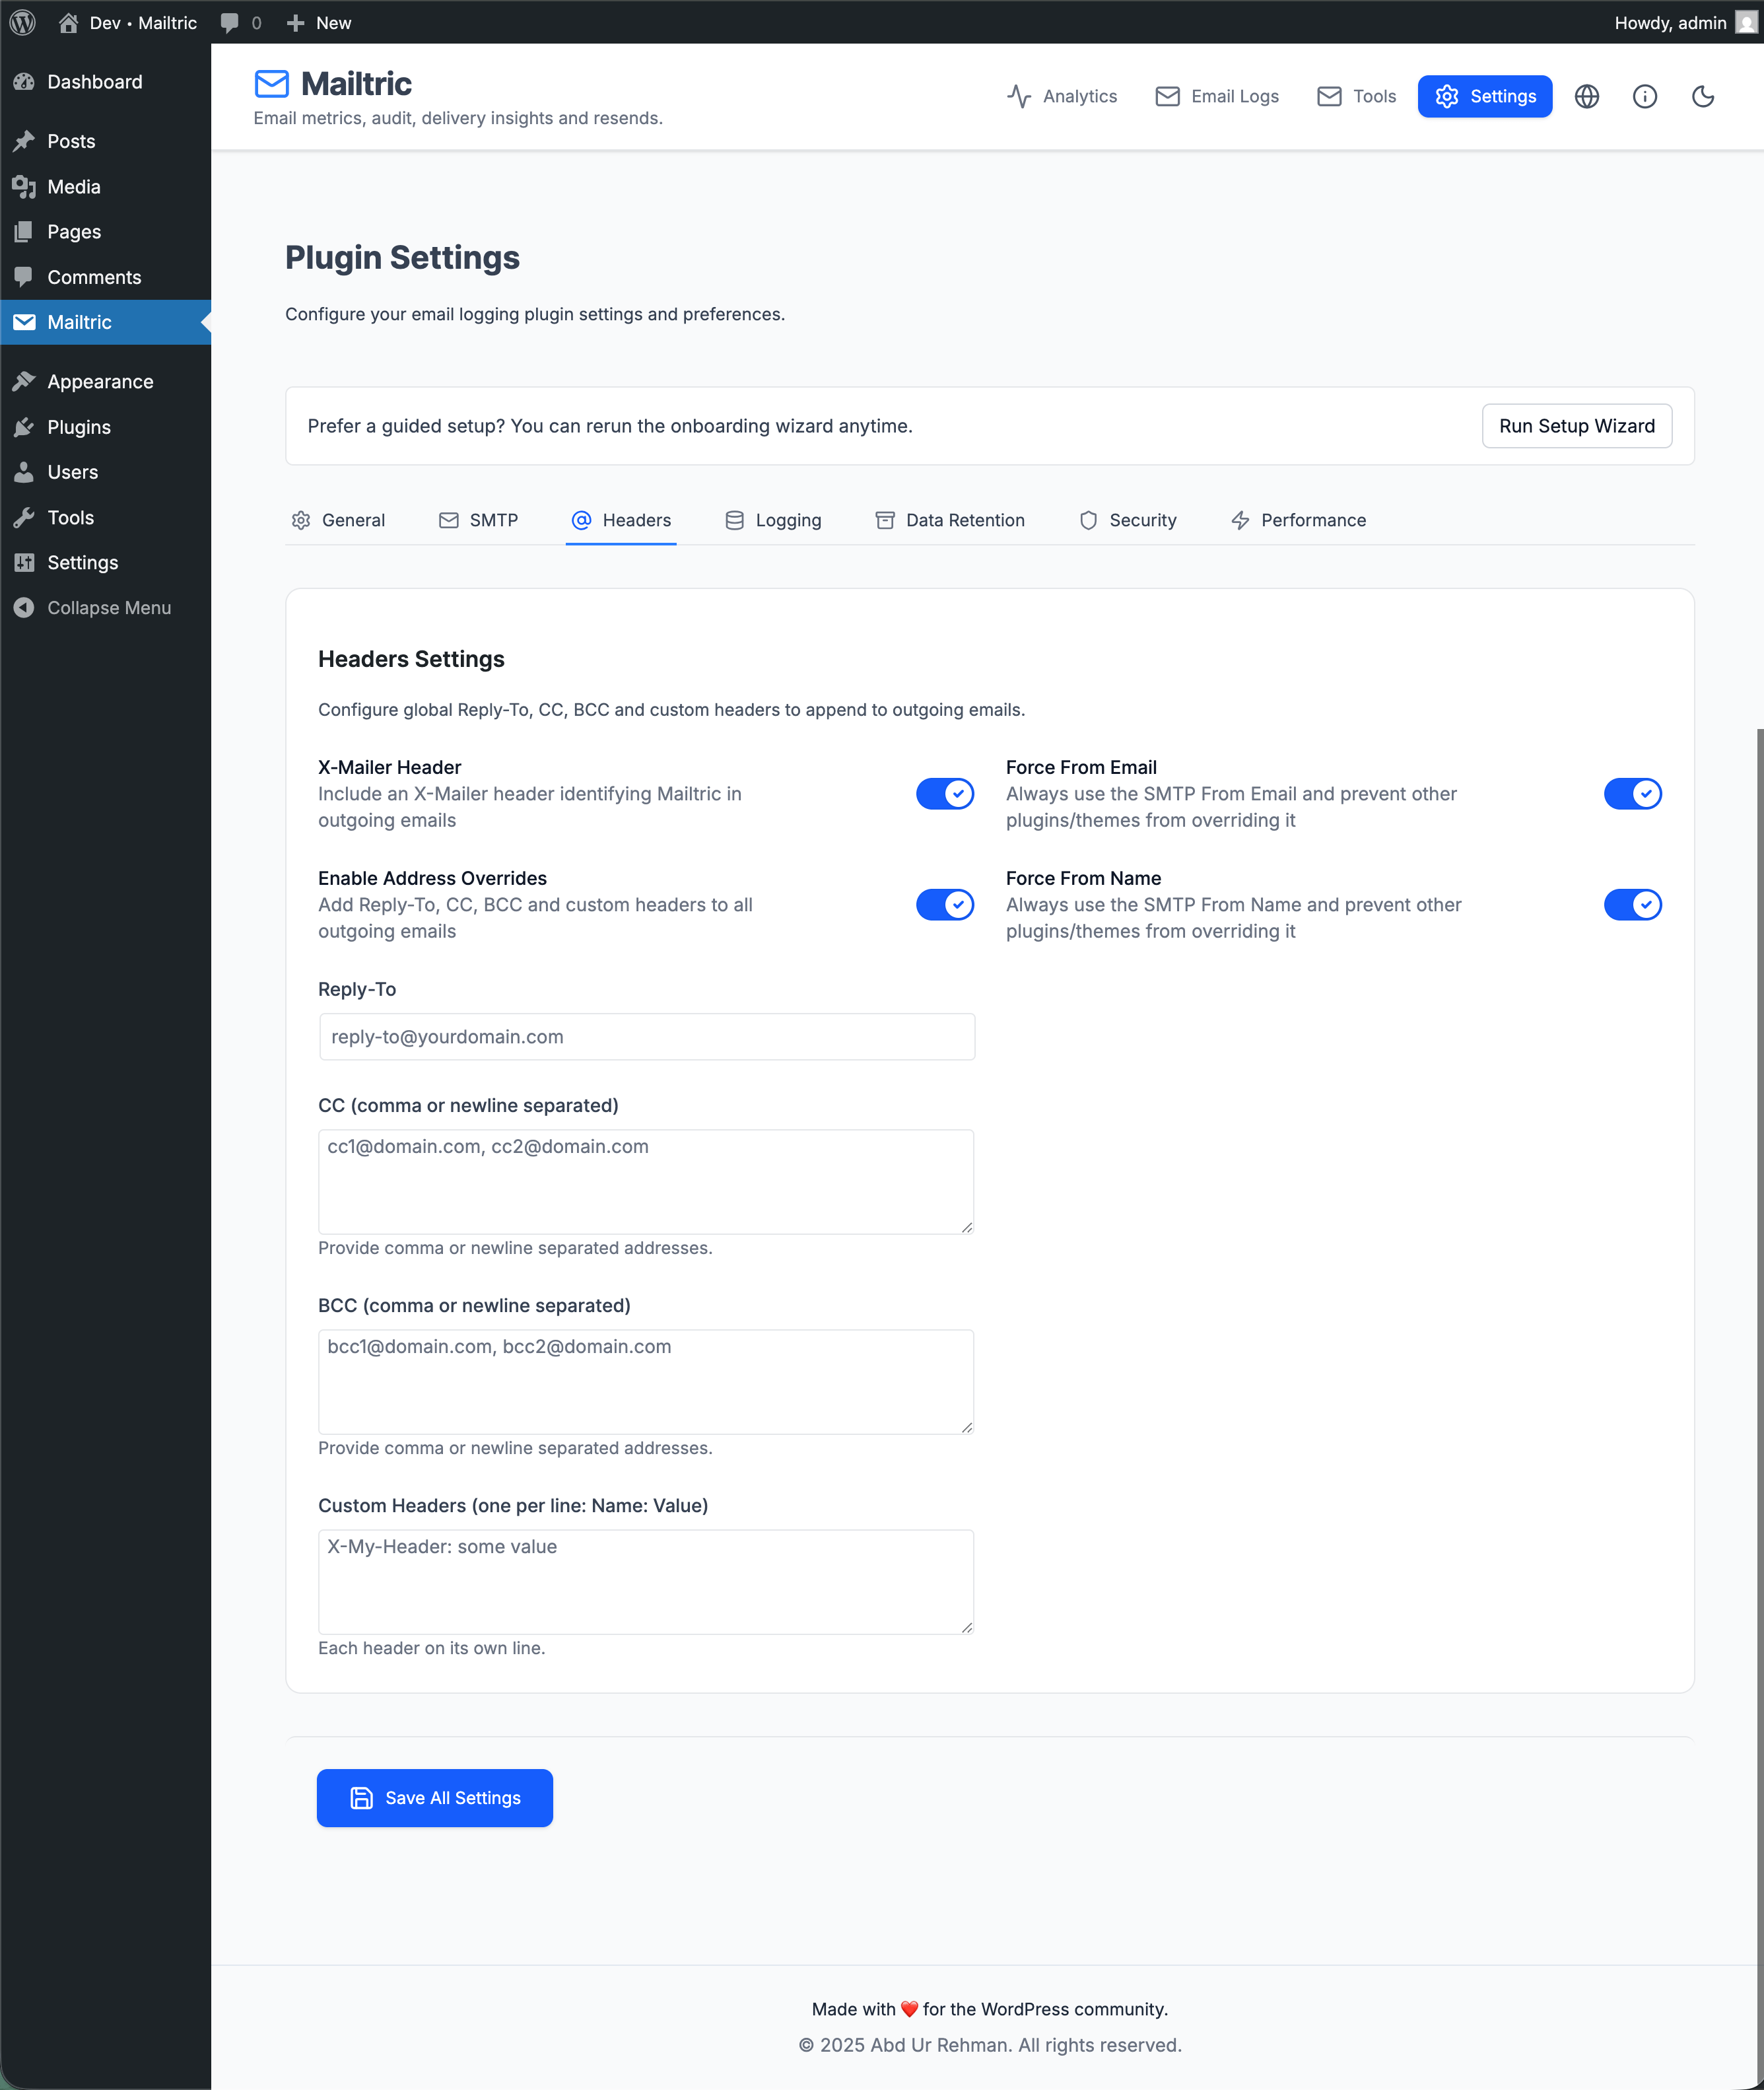Click the info icon in the header

point(1645,96)
